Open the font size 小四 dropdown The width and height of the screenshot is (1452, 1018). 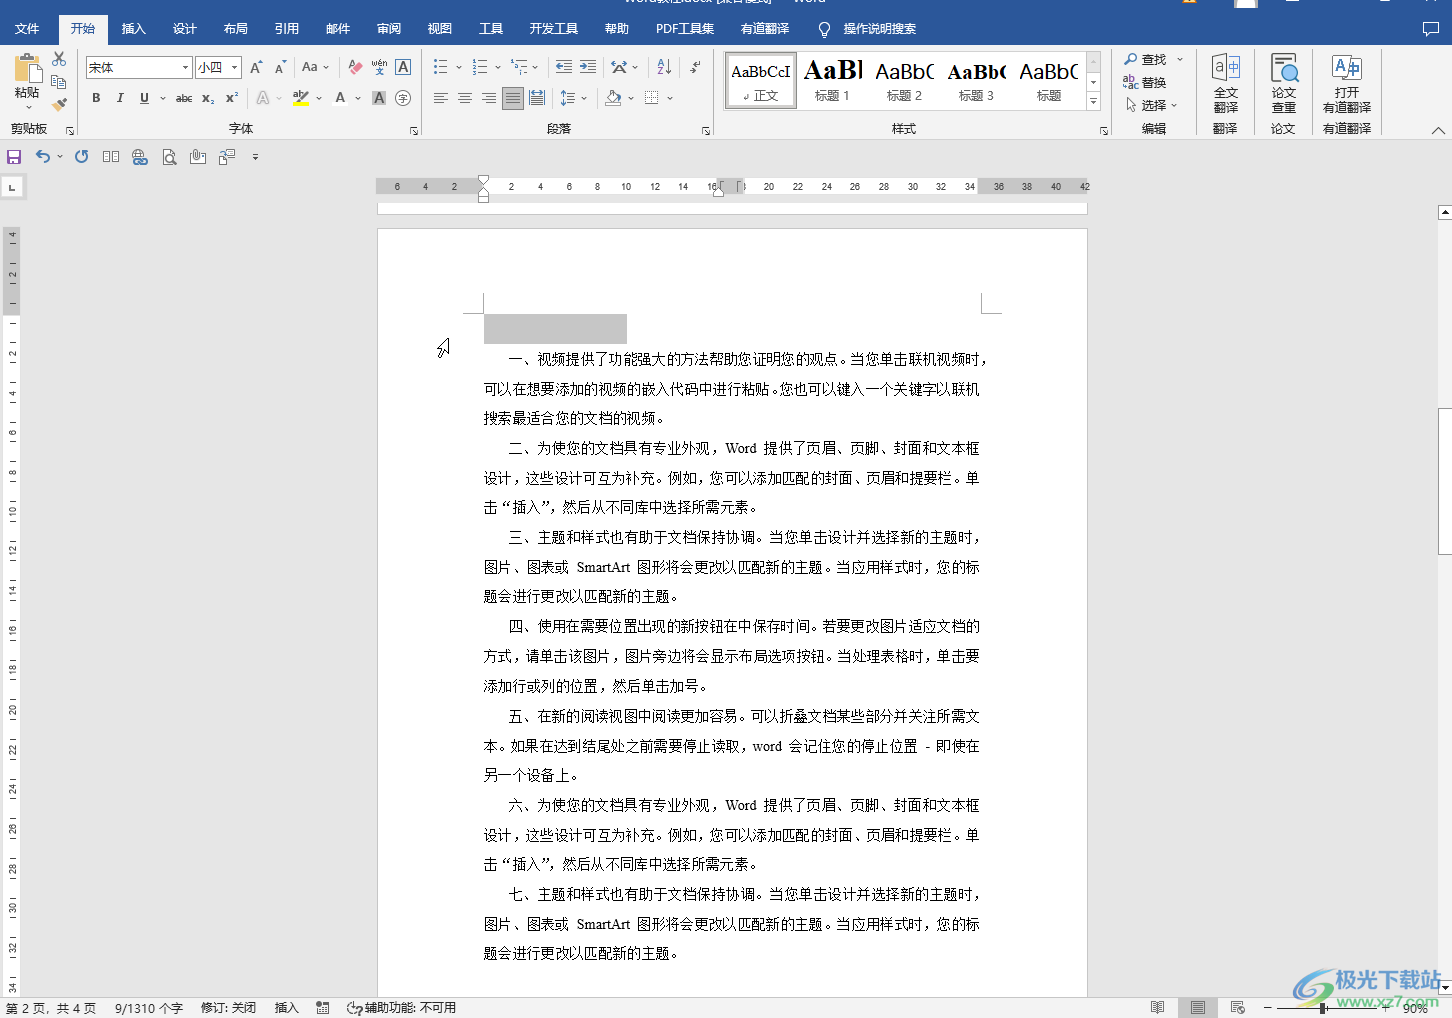click(x=234, y=67)
